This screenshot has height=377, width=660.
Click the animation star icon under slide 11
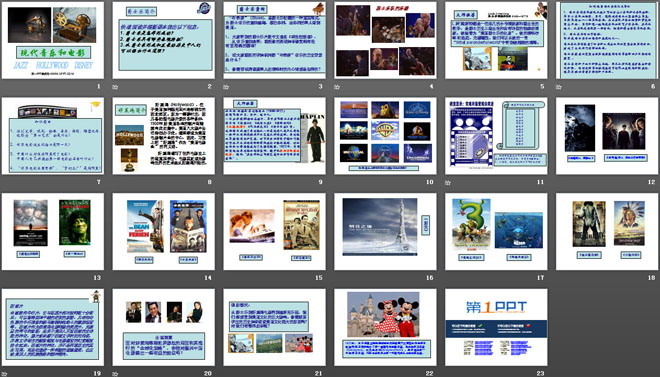(448, 183)
